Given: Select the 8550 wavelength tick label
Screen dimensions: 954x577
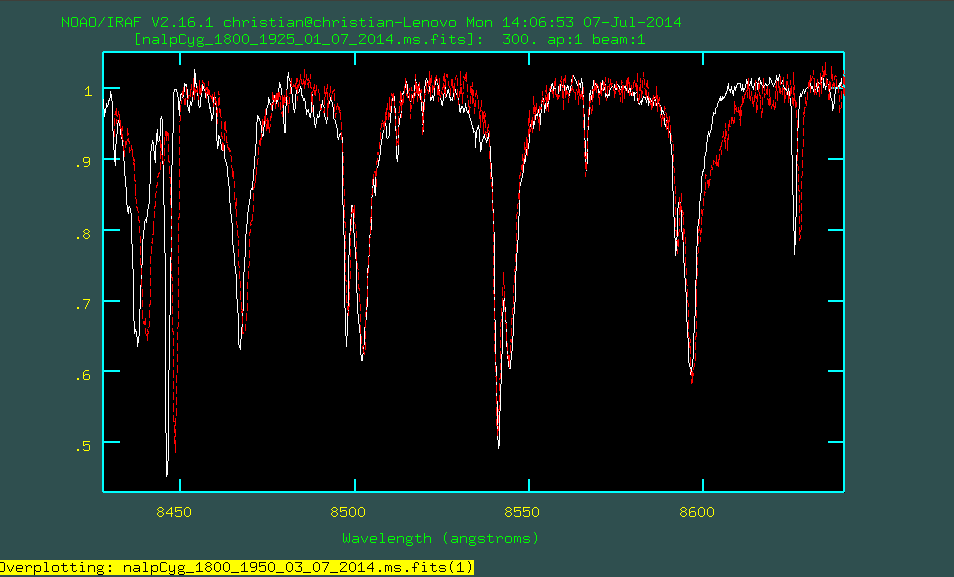Looking at the screenshot, I should (522, 513).
